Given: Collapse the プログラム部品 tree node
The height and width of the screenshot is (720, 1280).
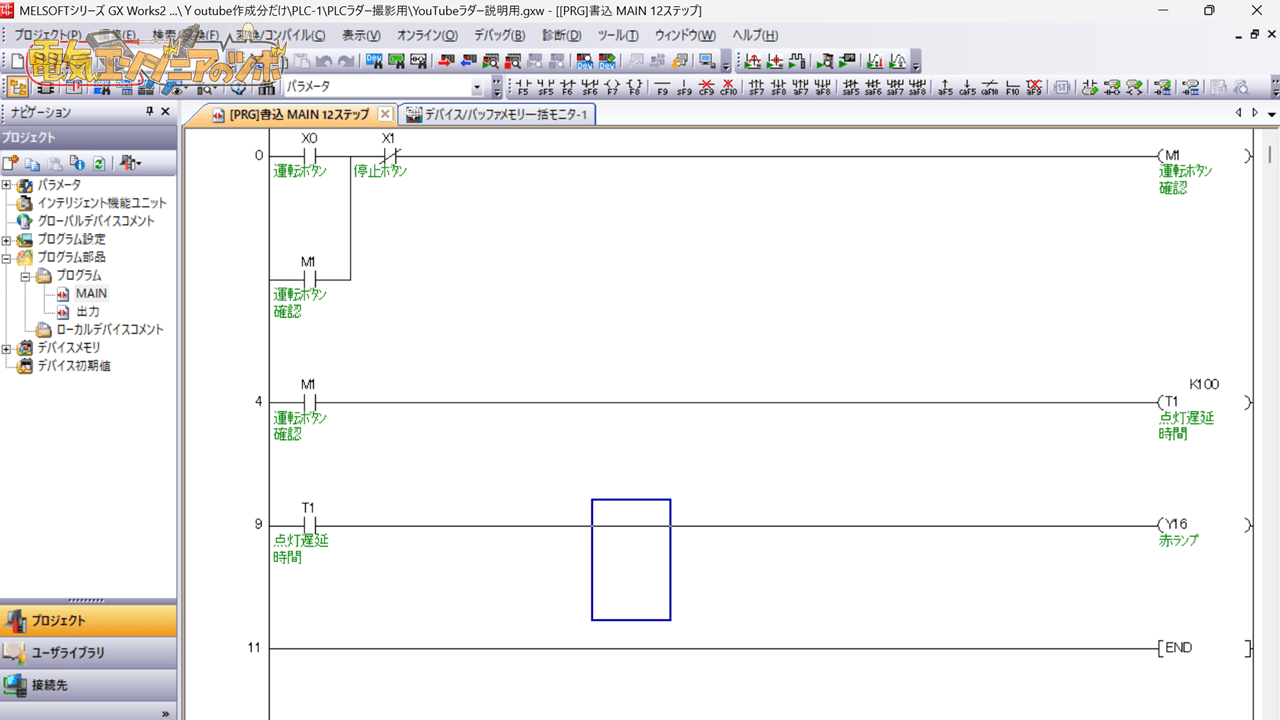Looking at the screenshot, I should [x=7, y=257].
